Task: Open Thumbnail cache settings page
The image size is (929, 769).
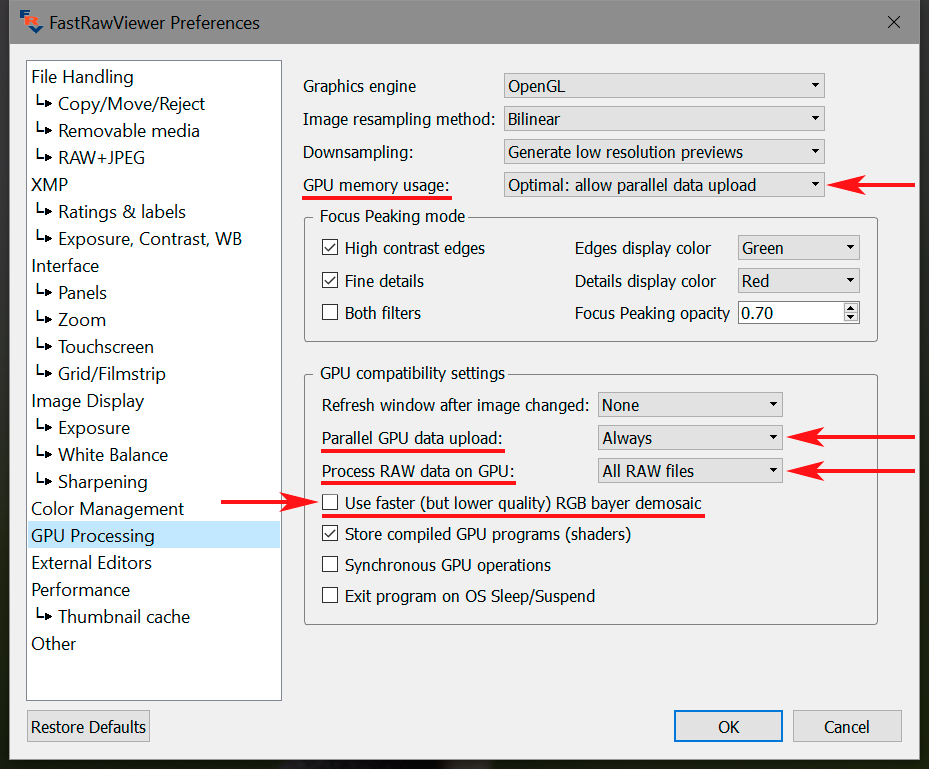Action: click(x=124, y=617)
